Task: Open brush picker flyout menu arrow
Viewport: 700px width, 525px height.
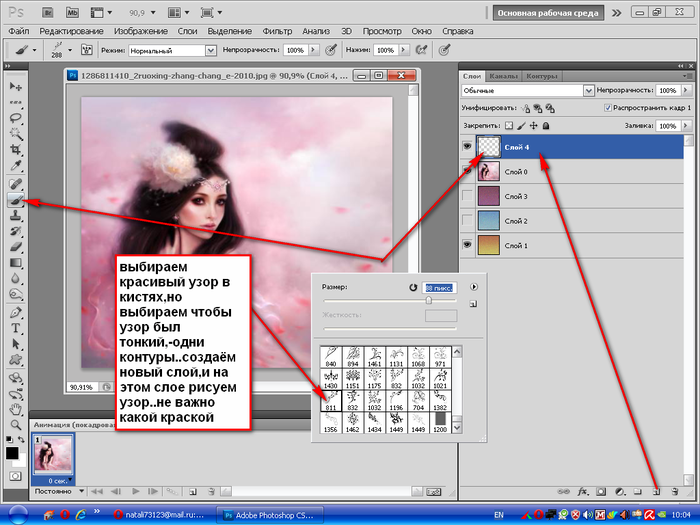Action: click(x=474, y=287)
